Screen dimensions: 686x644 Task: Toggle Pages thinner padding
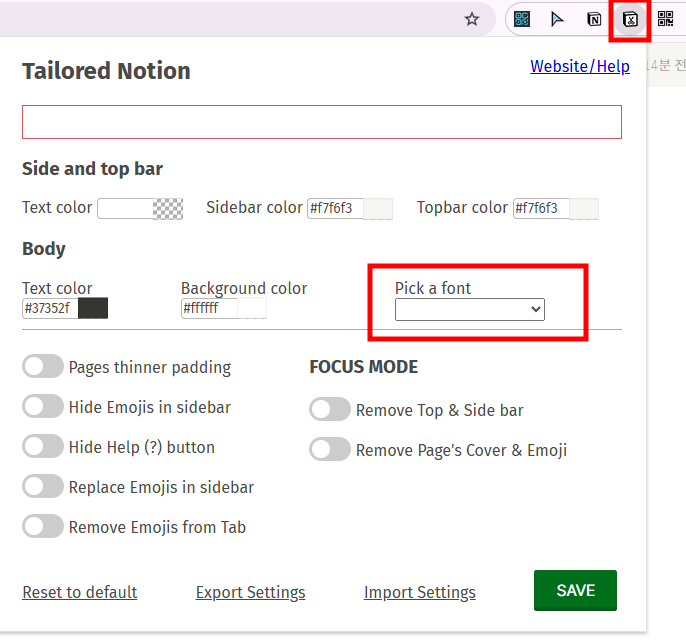[x=43, y=366]
